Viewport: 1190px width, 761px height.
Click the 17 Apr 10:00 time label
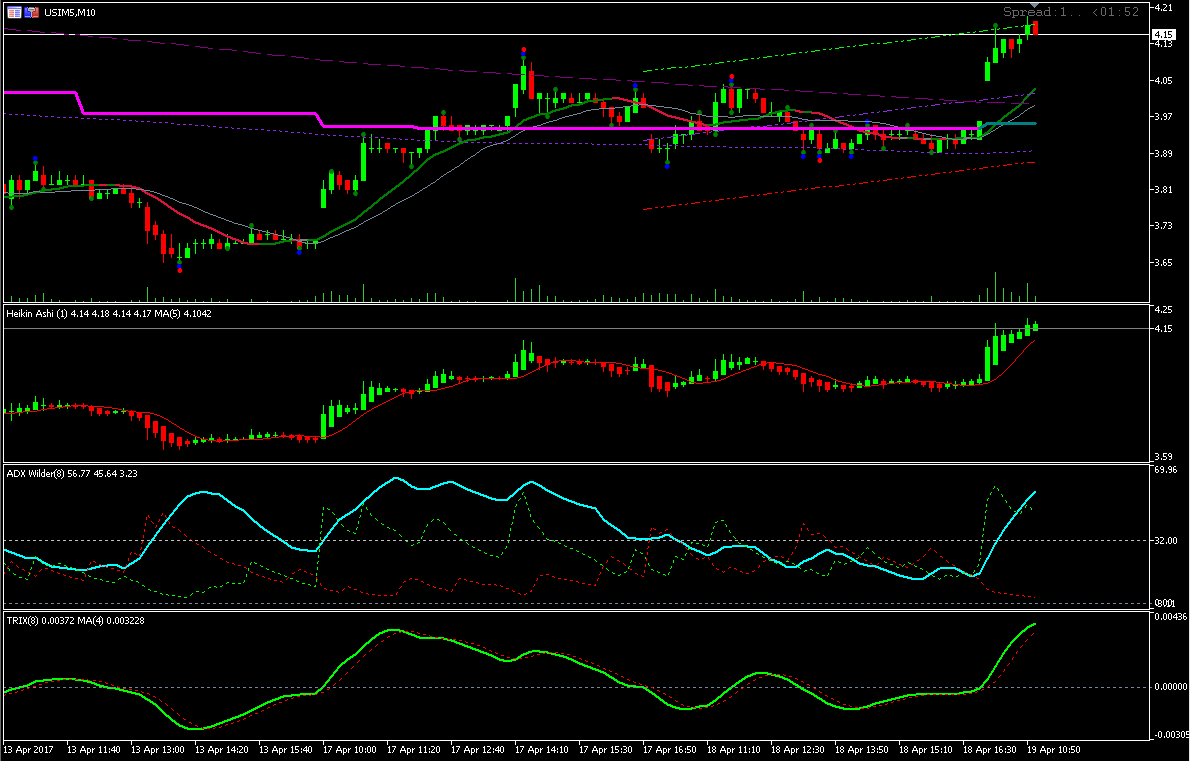pyautogui.click(x=349, y=750)
